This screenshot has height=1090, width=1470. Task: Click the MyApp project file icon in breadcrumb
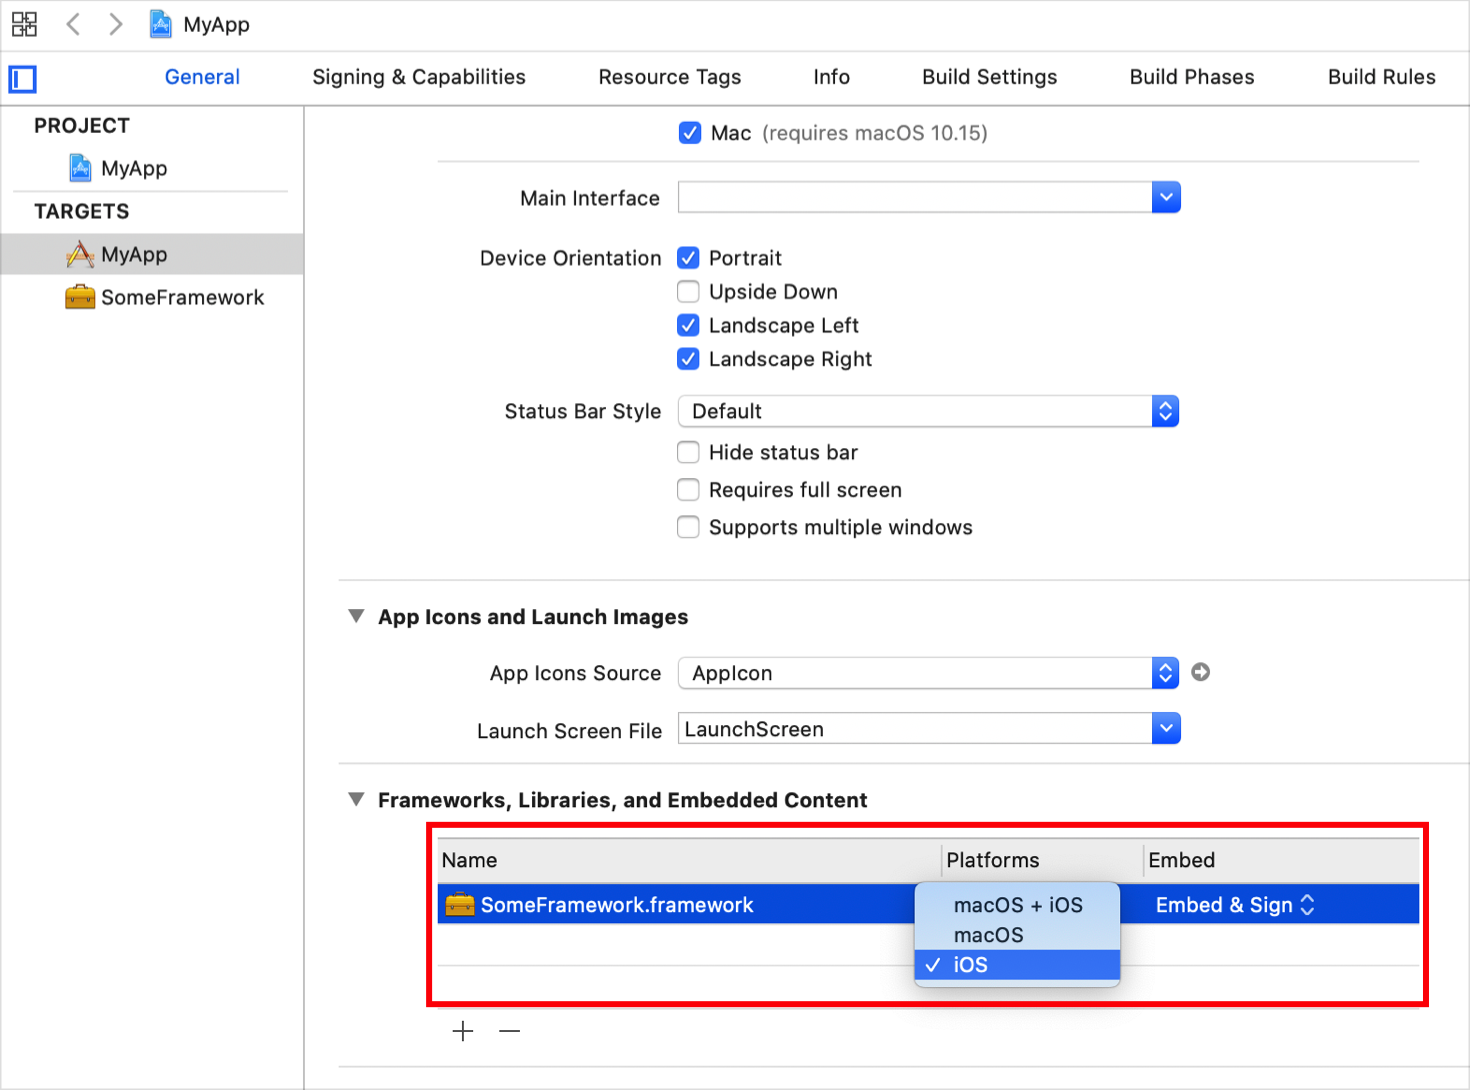point(160,24)
